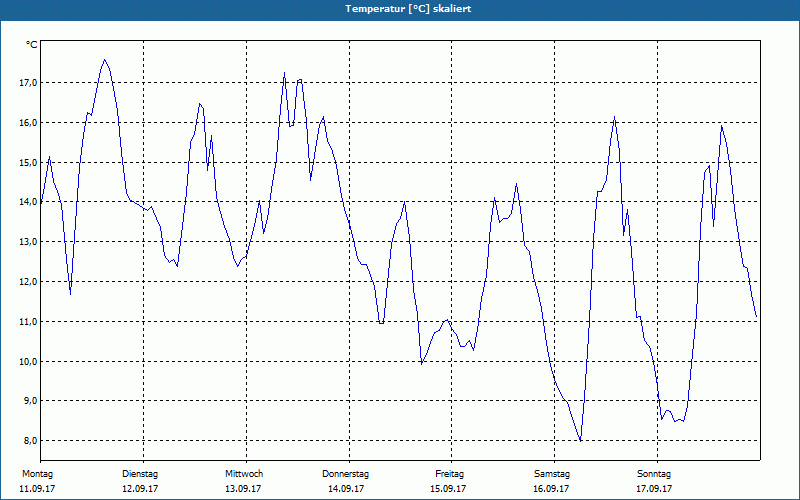The width and height of the screenshot is (800, 500).
Task: Click the Donnerstag day label
Action: (x=345, y=474)
